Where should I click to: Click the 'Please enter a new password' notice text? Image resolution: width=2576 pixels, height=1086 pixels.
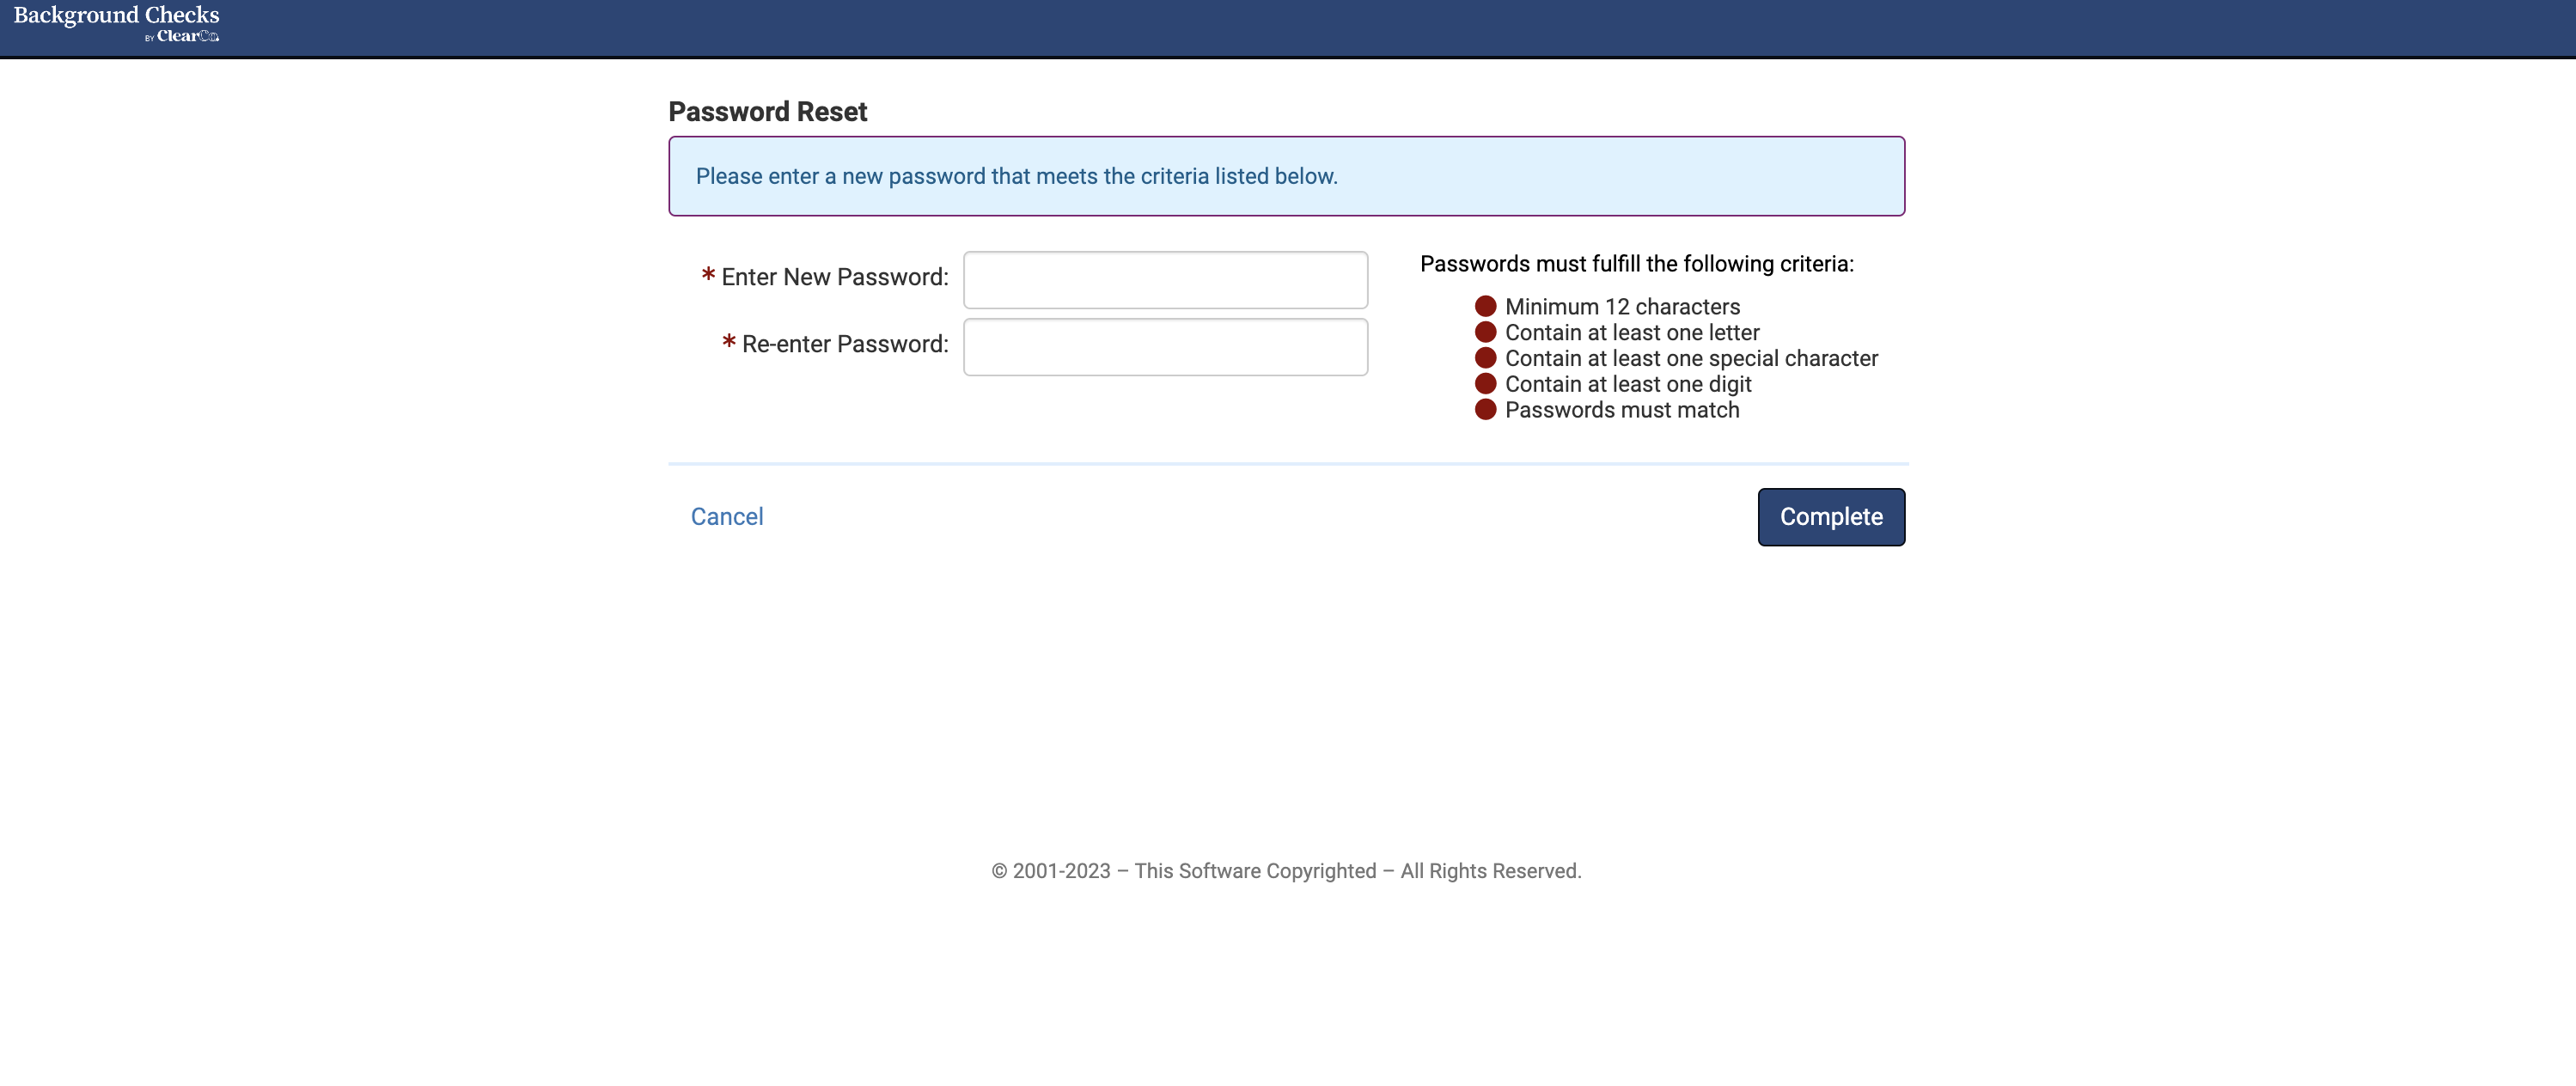click(x=1016, y=177)
